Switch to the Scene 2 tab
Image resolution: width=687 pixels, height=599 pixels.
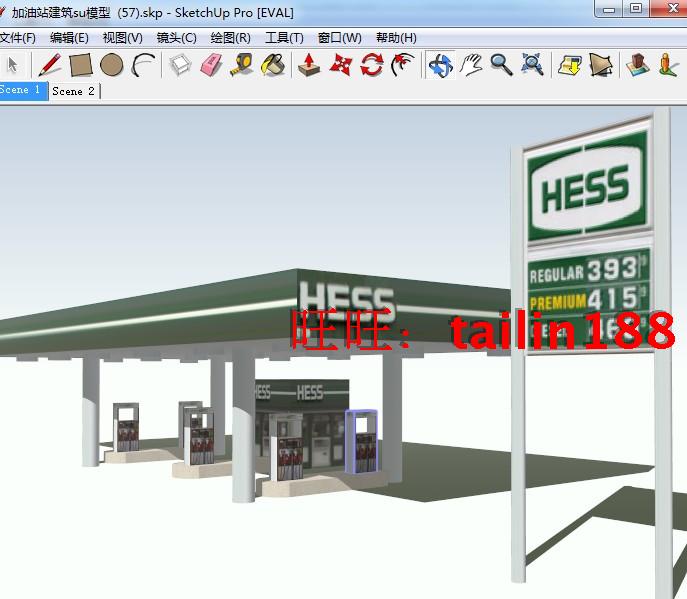[x=74, y=91]
